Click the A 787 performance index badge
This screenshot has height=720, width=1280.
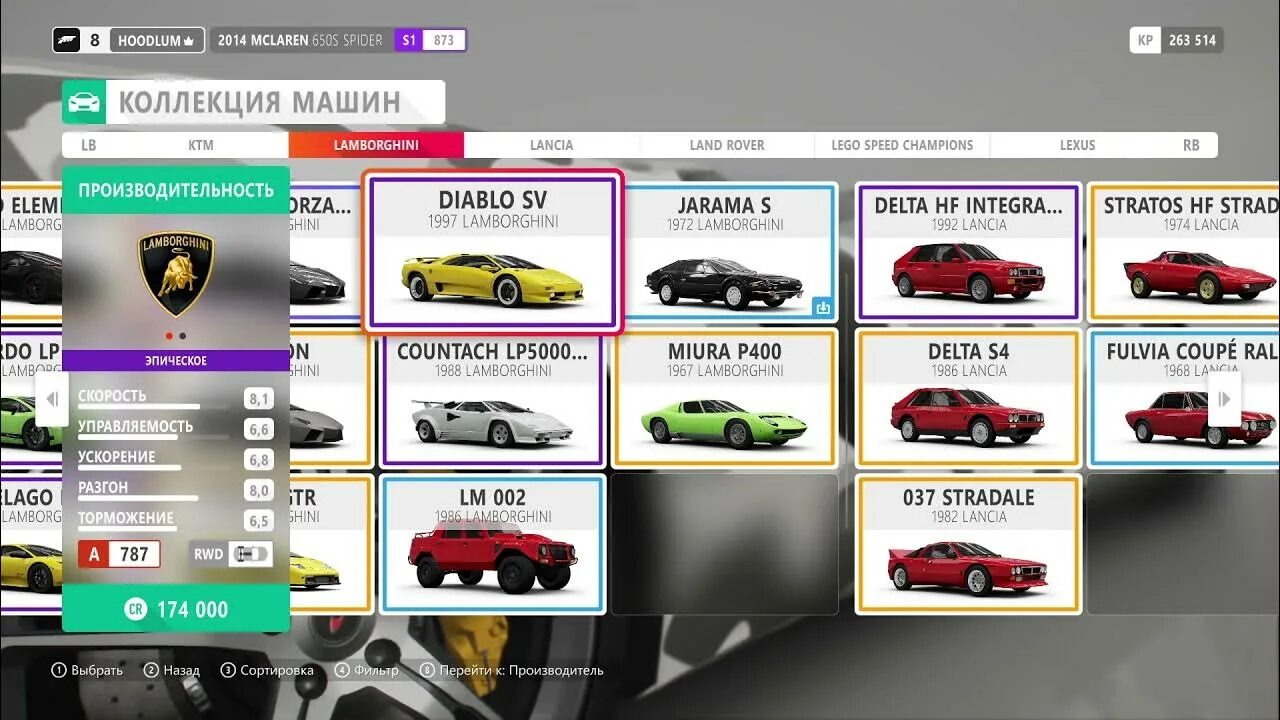pyautogui.click(x=119, y=554)
